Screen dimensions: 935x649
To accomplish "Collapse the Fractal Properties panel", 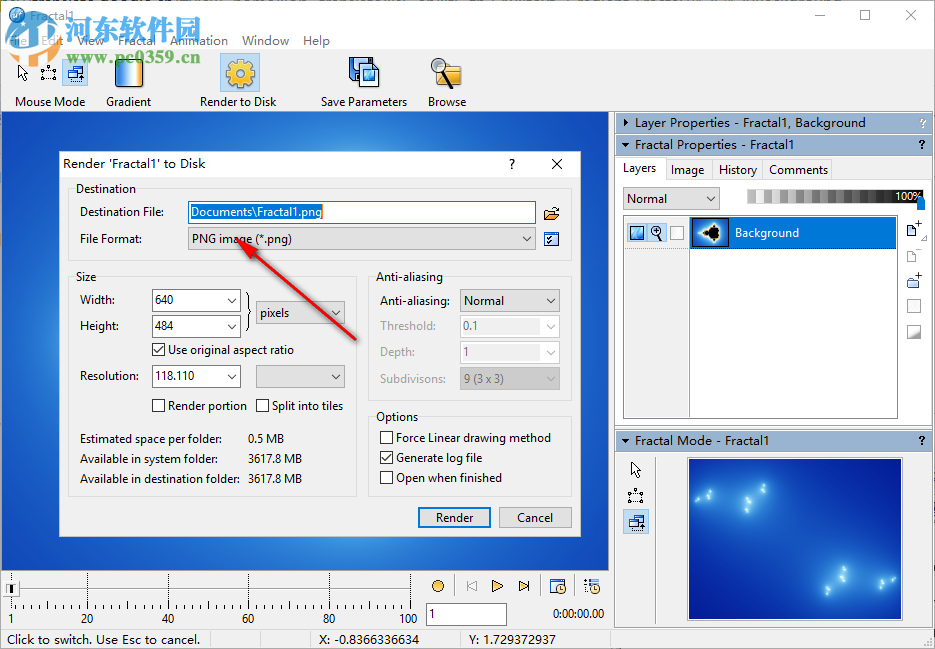I will [x=626, y=144].
